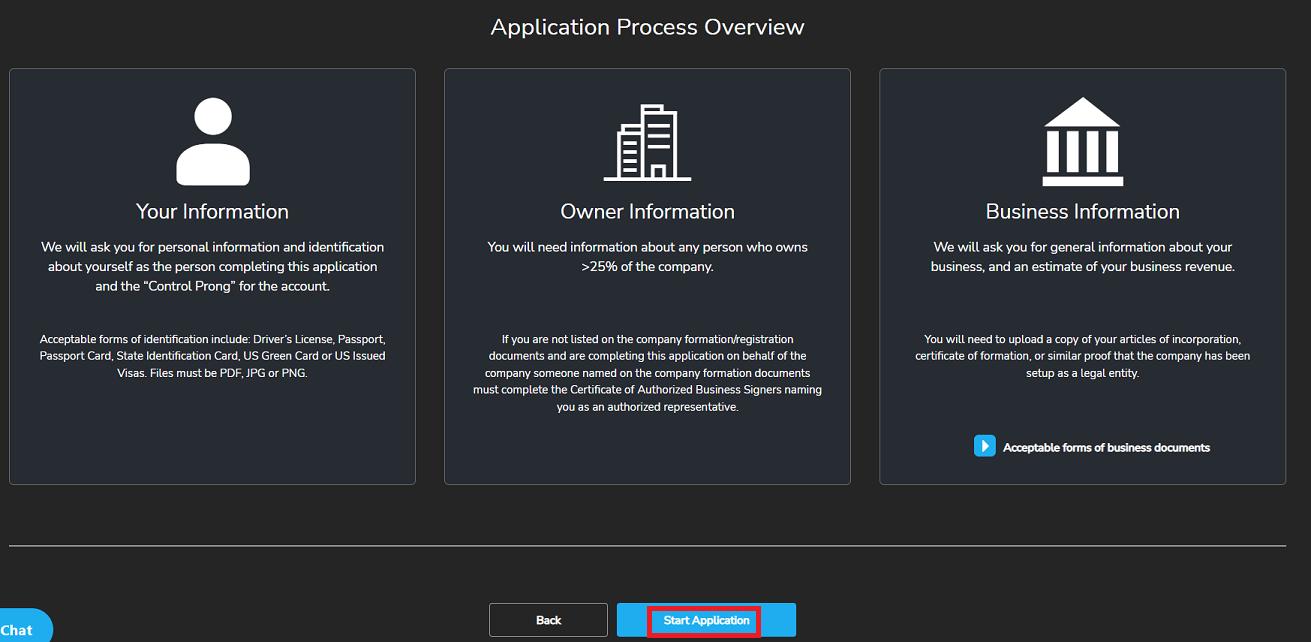Click the Certificate of Authorized Business Signers paragraph
This screenshot has height=642, width=1311.
pos(647,373)
